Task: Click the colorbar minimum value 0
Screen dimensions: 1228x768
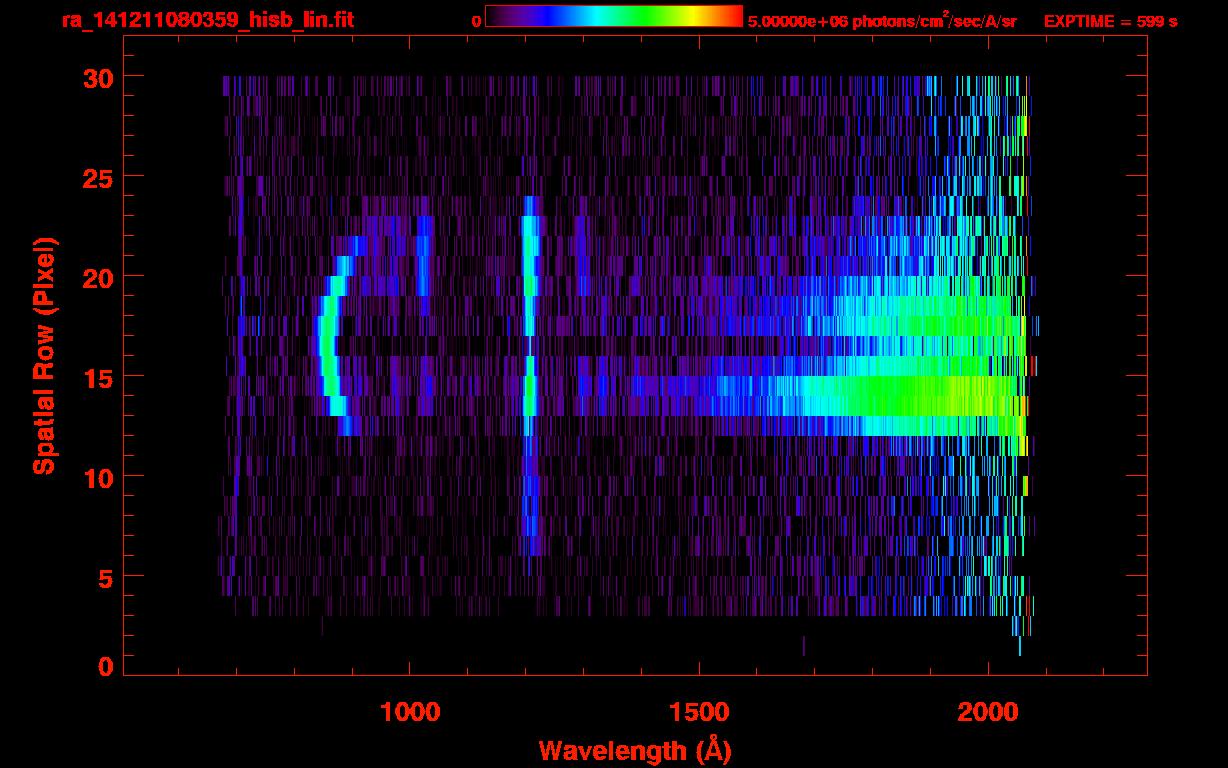Action: click(476, 21)
